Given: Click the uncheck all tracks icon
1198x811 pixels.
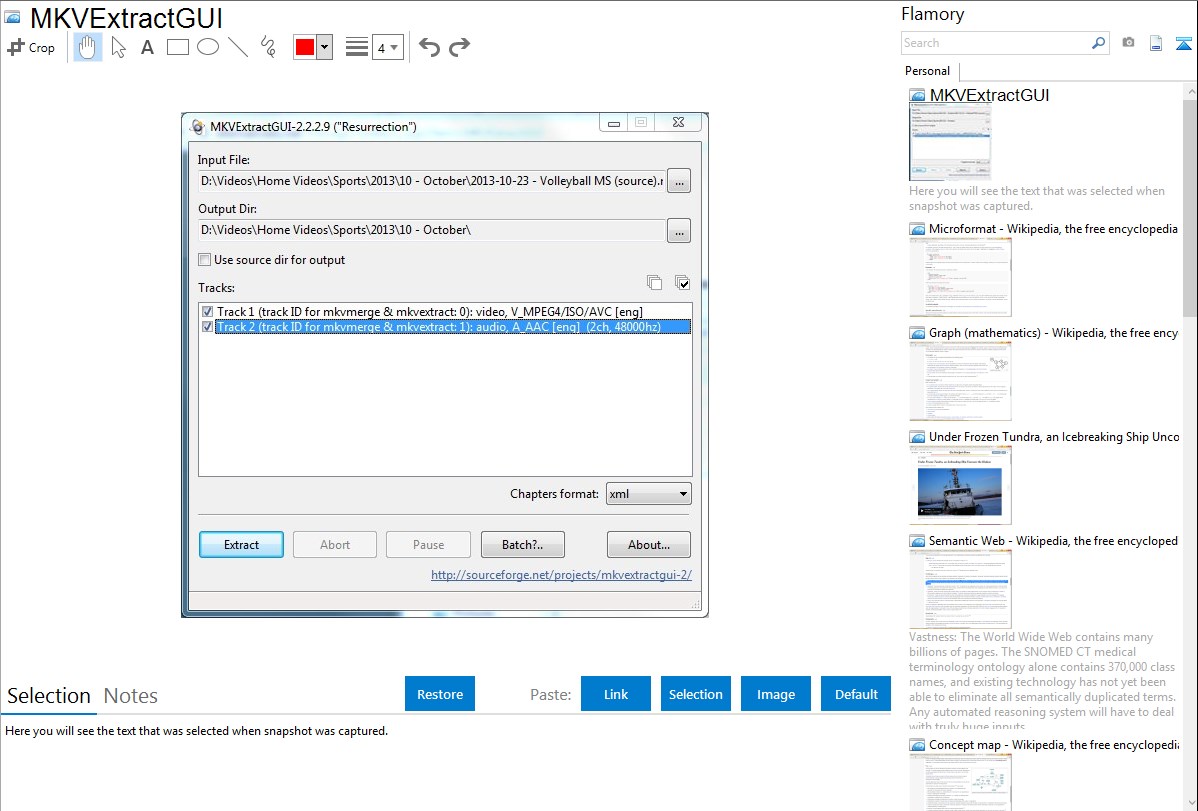Looking at the screenshot, I should coord(655,283).
